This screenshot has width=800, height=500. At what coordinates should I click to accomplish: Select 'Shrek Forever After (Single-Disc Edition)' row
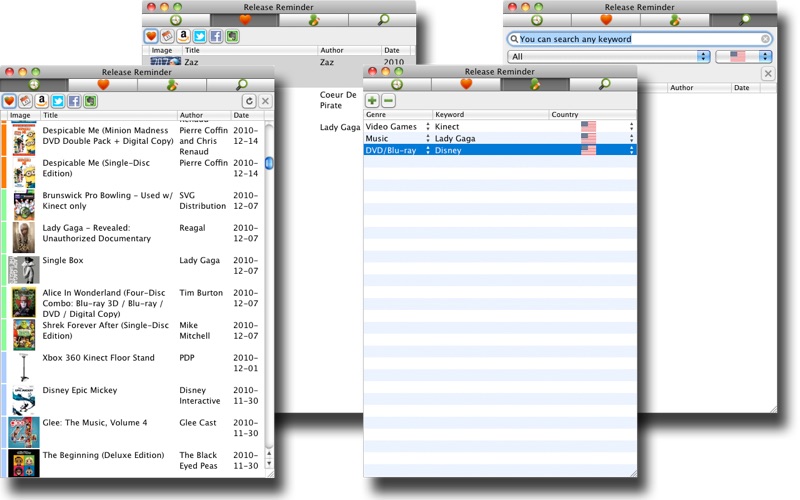pos(133,335)
